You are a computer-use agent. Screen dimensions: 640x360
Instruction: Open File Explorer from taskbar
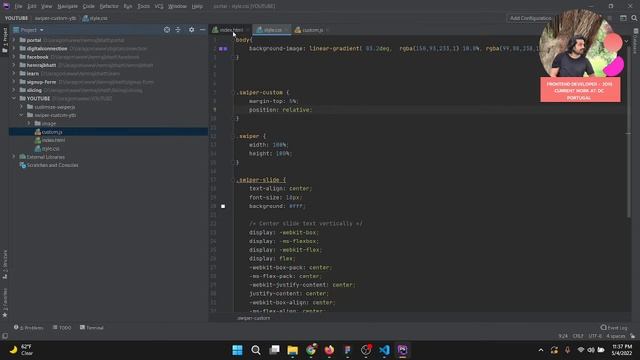click(x=292, y=350)
